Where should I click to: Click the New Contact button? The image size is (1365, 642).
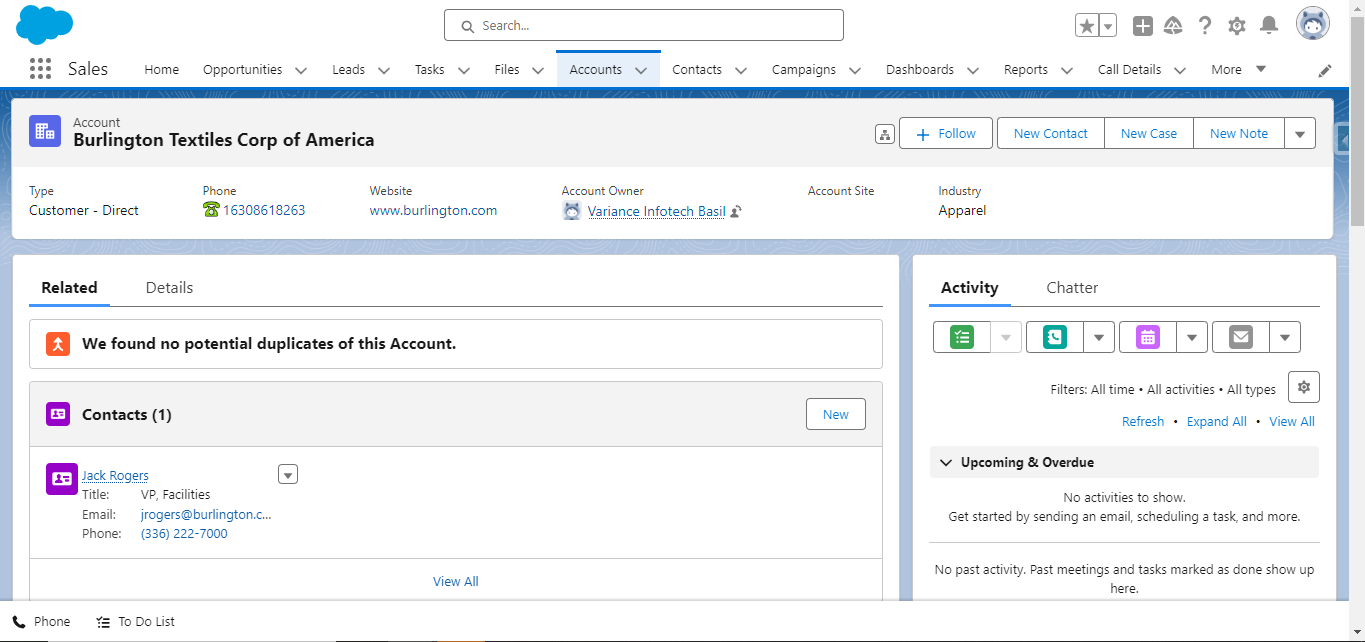click(x=1051, y=133)
